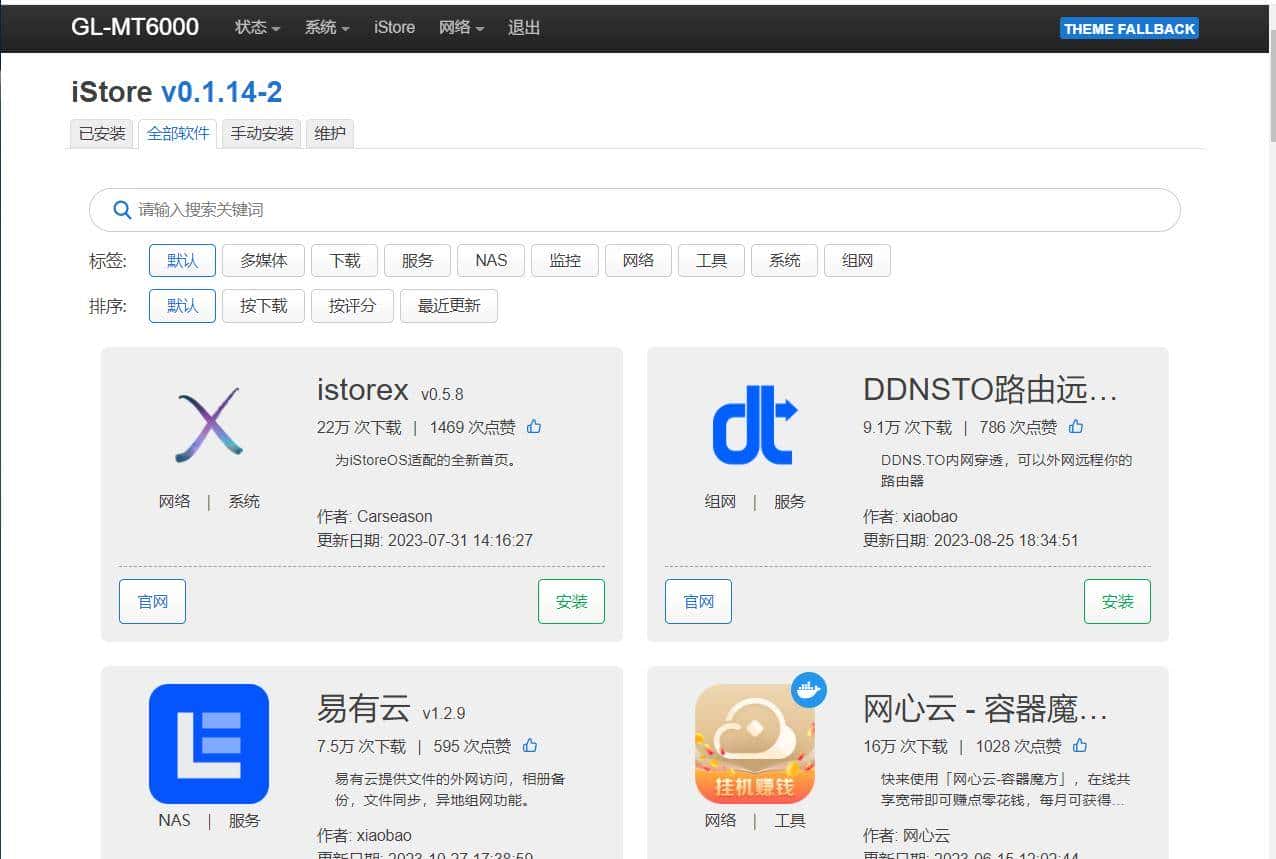1276x859 pixels.
Task: Open the 状态 dropdown menu
Action: tap(256, 27)
